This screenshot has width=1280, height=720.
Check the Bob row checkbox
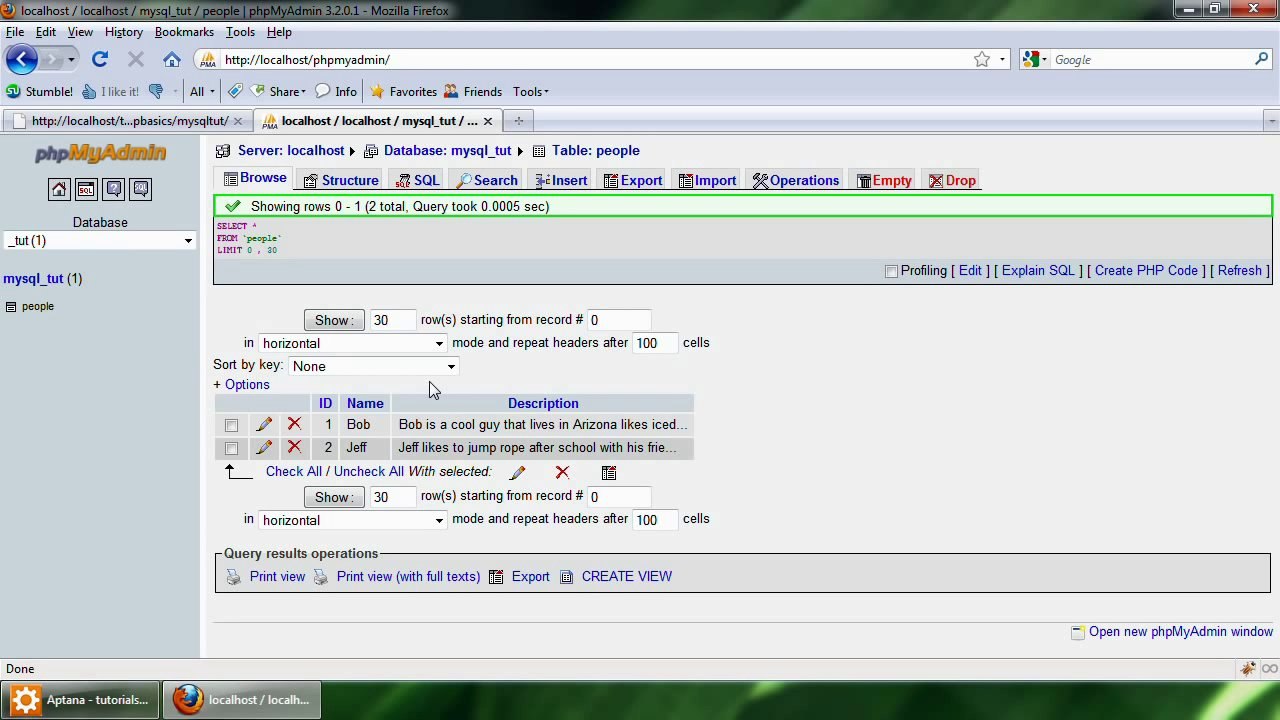point(231,425)
